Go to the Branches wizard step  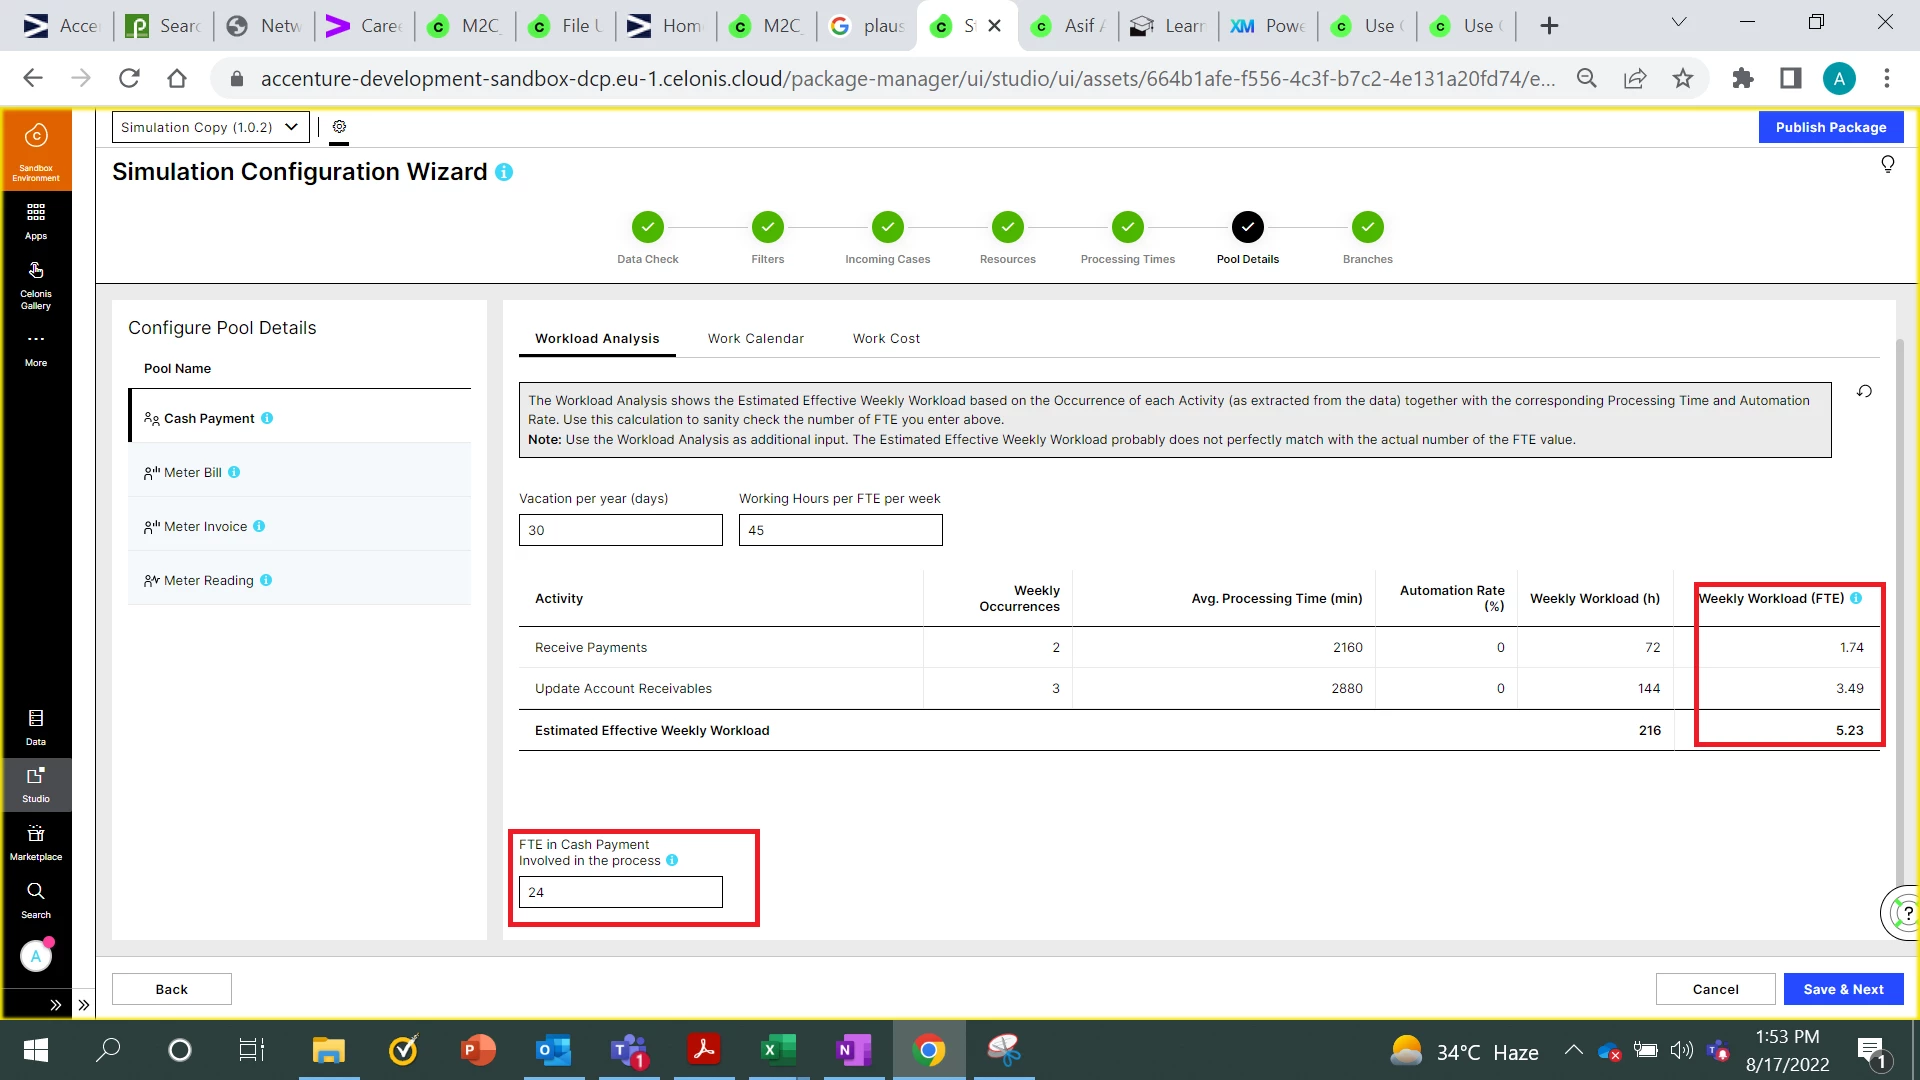[x=1367, y=227]
